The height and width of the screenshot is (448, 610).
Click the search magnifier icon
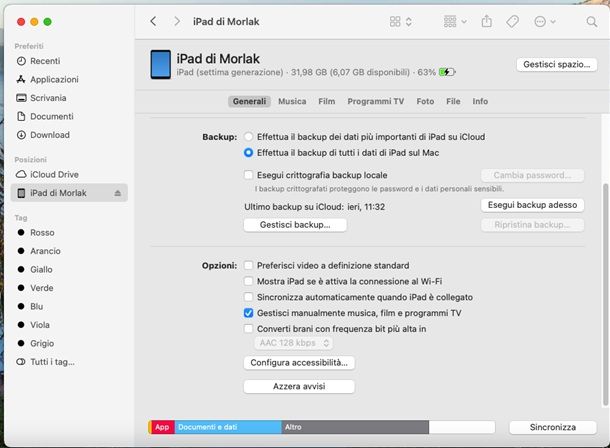click(x=591, y=22)
